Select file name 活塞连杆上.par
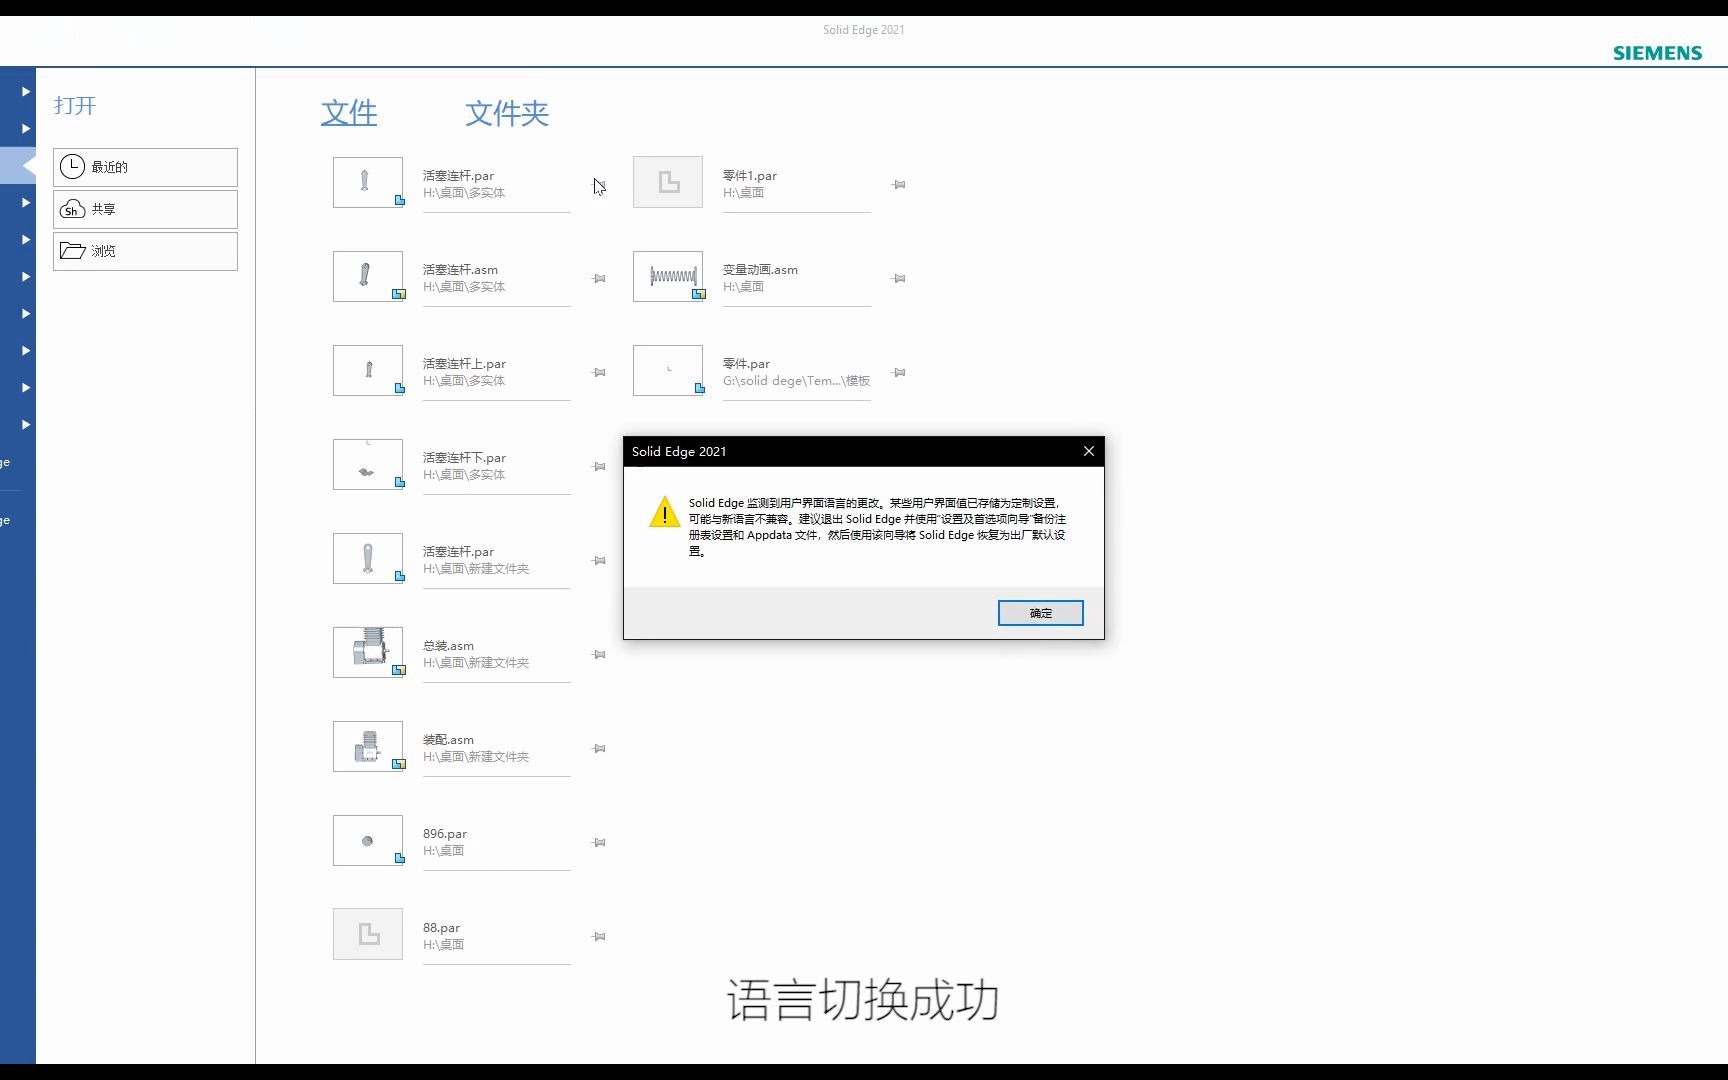This screenshot has height=1080, width=1728. pyautogui.click(x=464, y=364)
